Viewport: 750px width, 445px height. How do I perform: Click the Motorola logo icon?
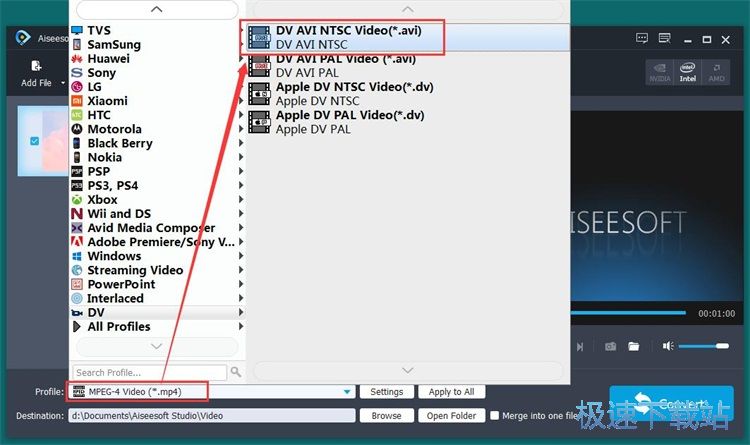click(x=77, y=129)
